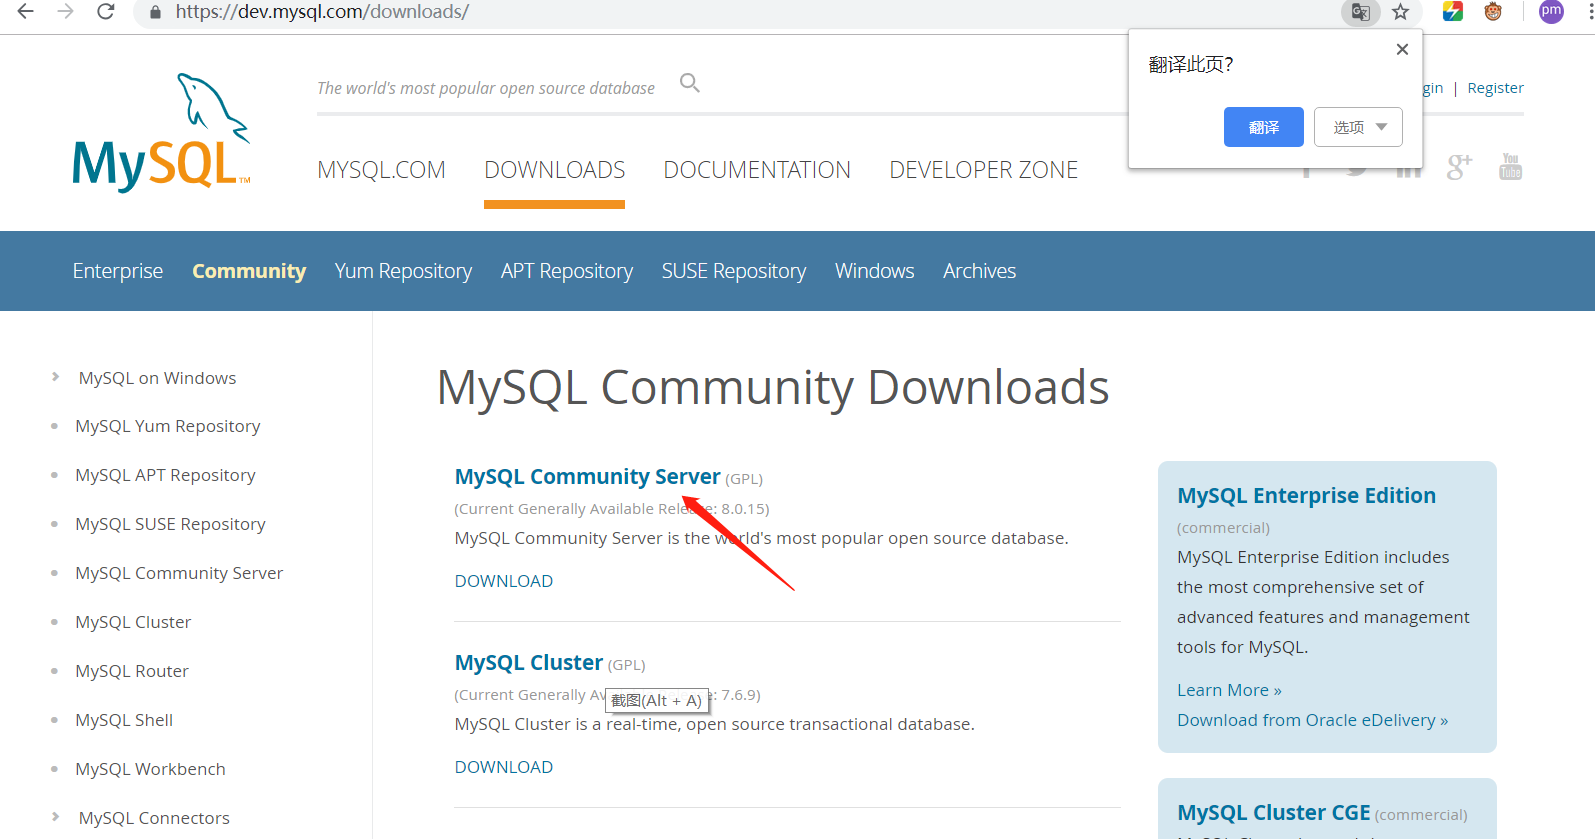Viewport: 1595px width, 839px height.
Task: Click the open source database tagline
Action: (x=486, y=88)
